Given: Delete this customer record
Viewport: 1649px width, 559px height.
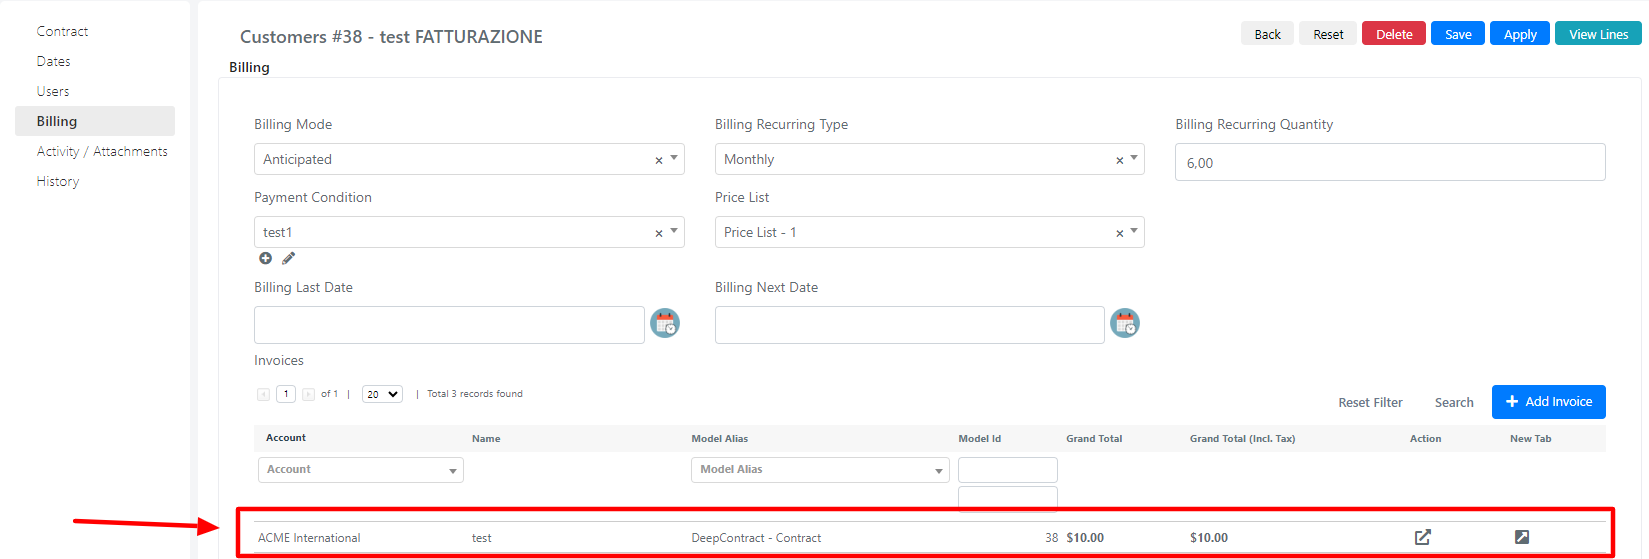Looking at the screenshot, I should [x=1394, y=34].
